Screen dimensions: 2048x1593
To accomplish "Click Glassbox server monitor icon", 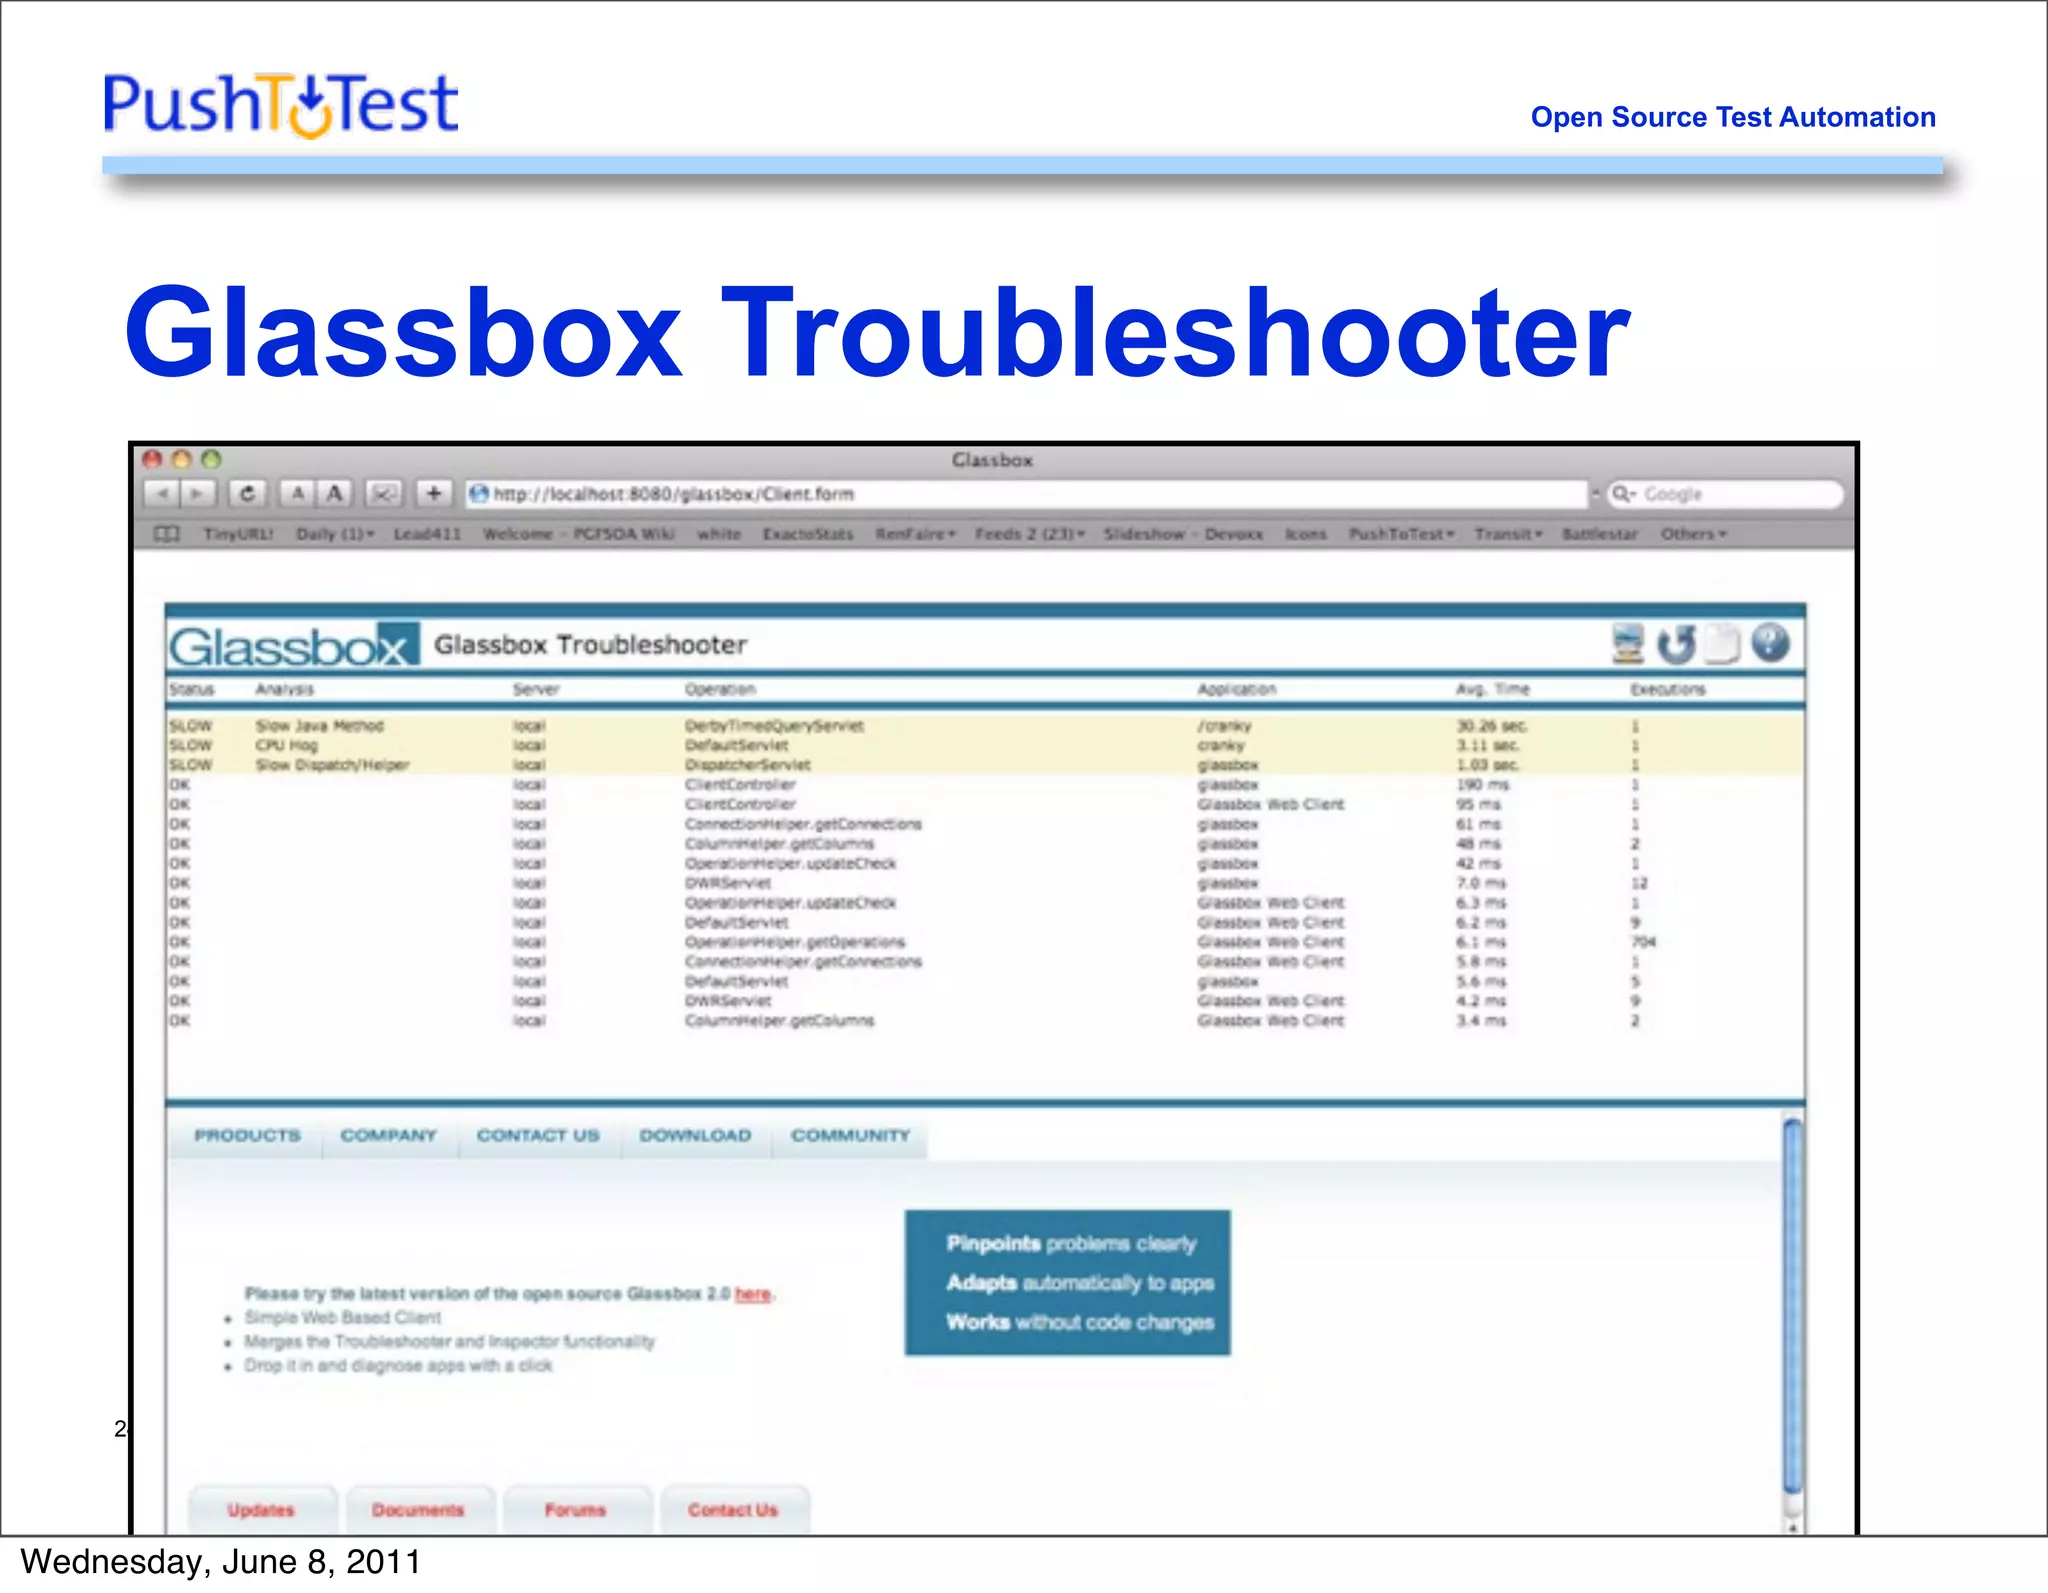I will pyautogui.click(x=1628, y=644).
